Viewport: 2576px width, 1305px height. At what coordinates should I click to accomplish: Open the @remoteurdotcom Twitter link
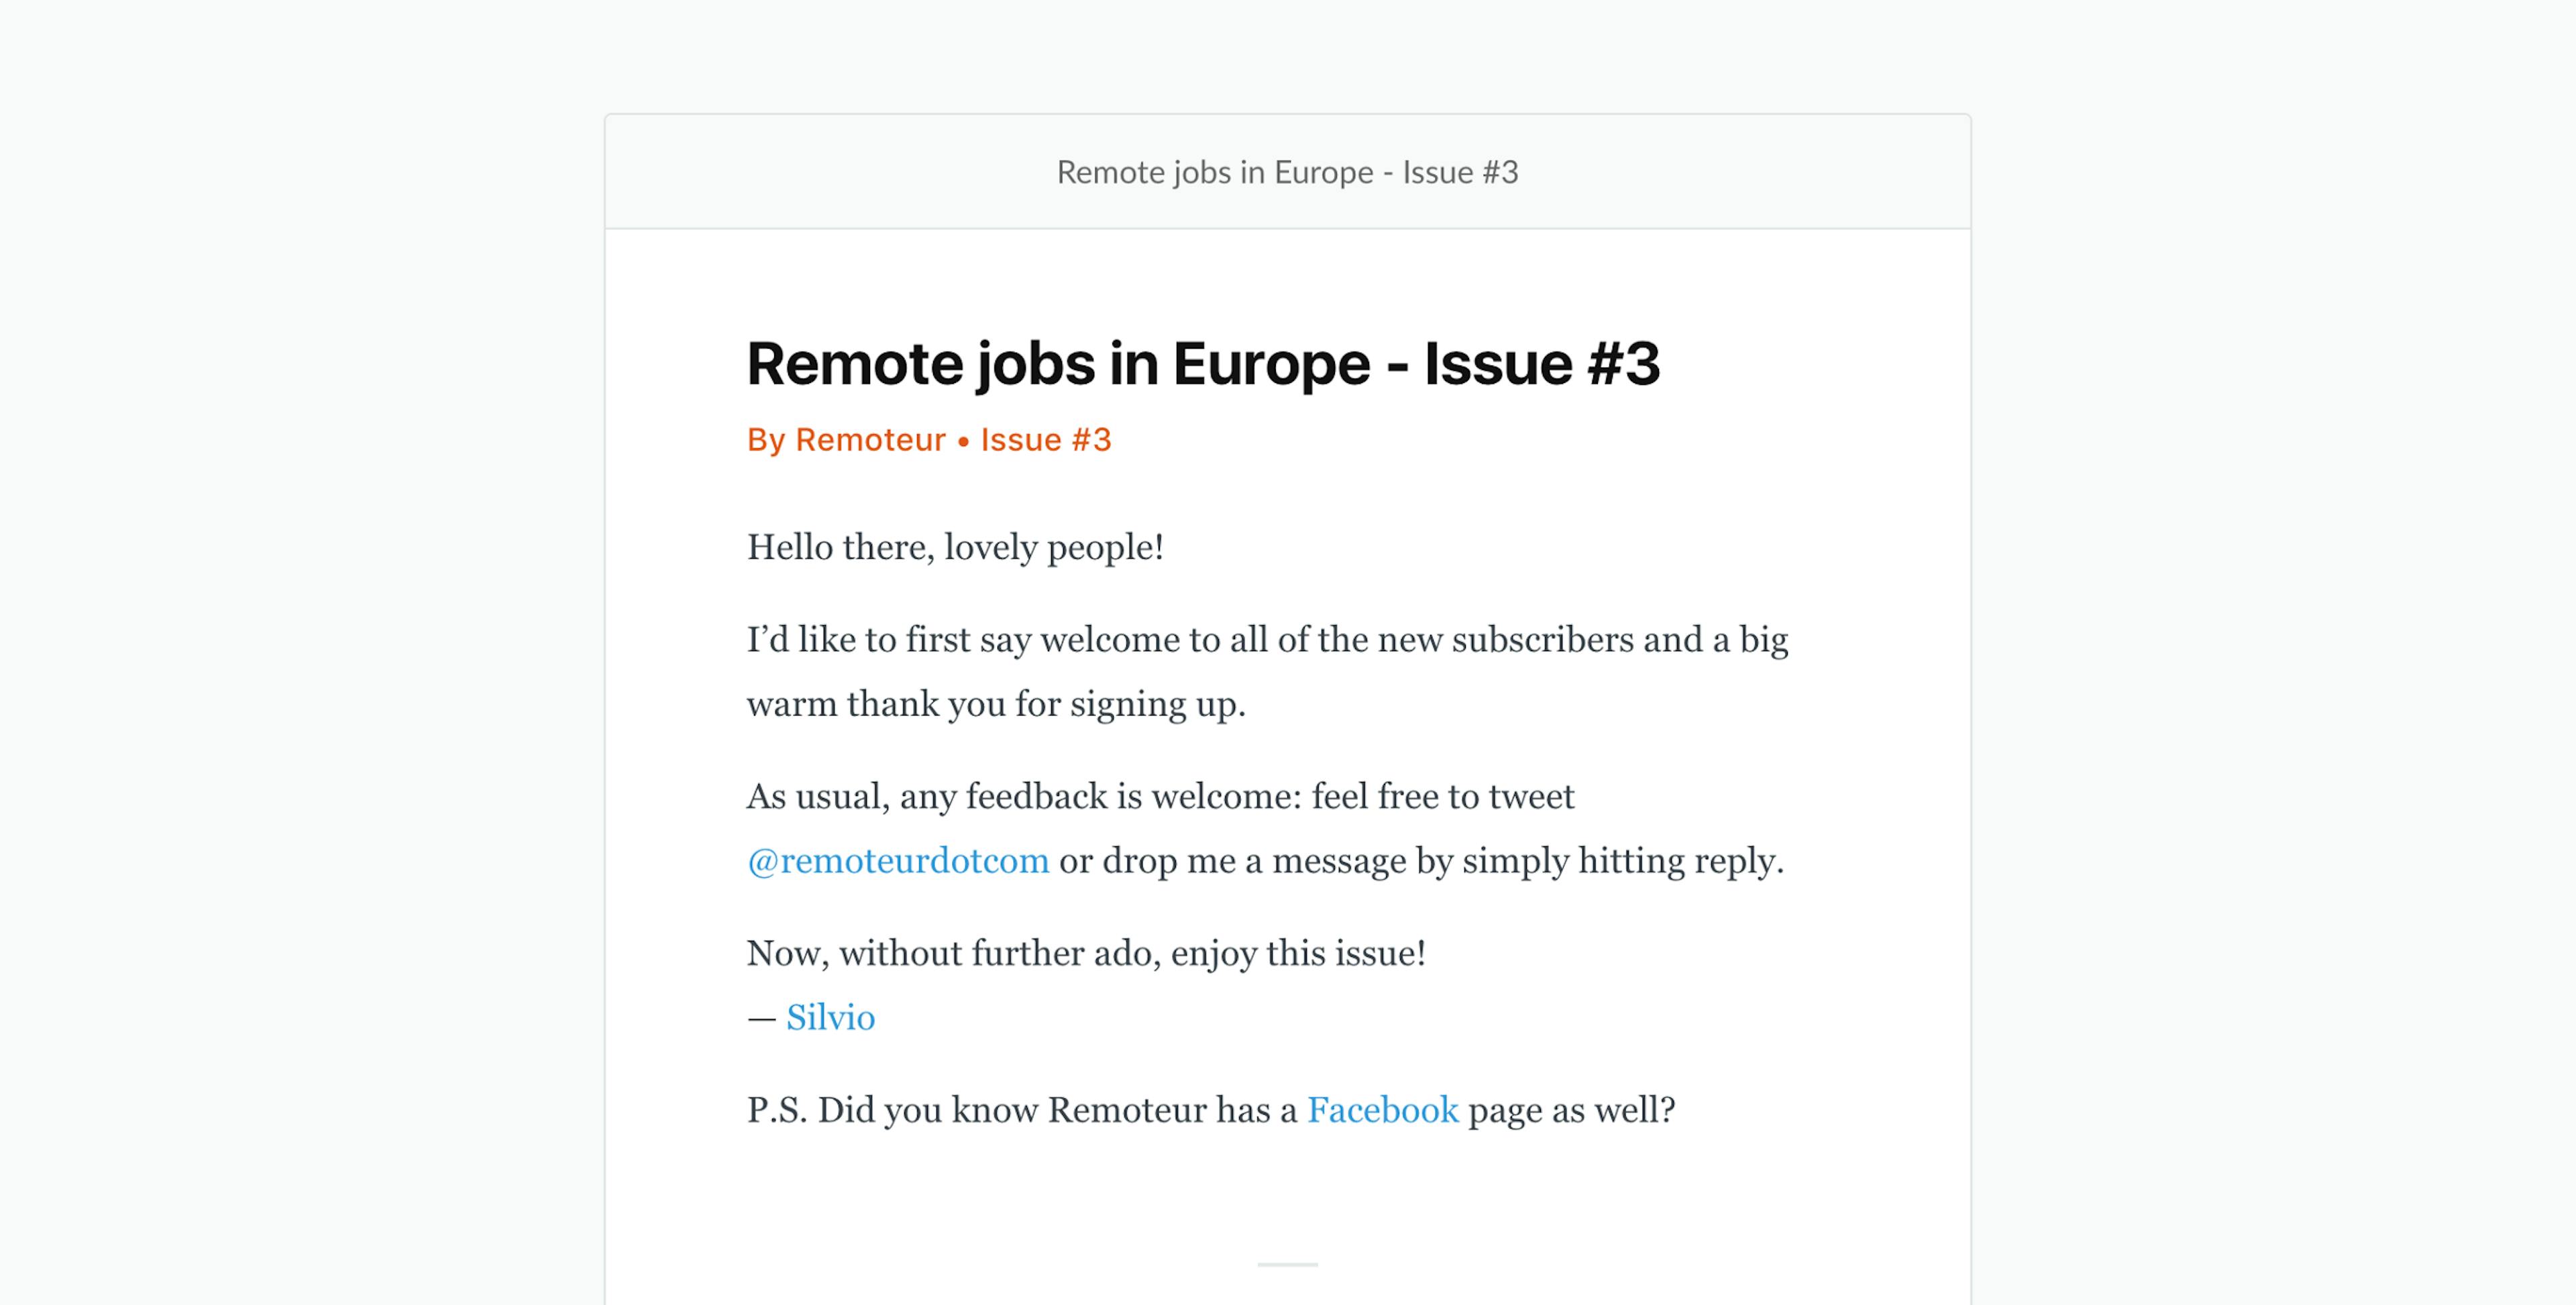[x=898, y=861]
